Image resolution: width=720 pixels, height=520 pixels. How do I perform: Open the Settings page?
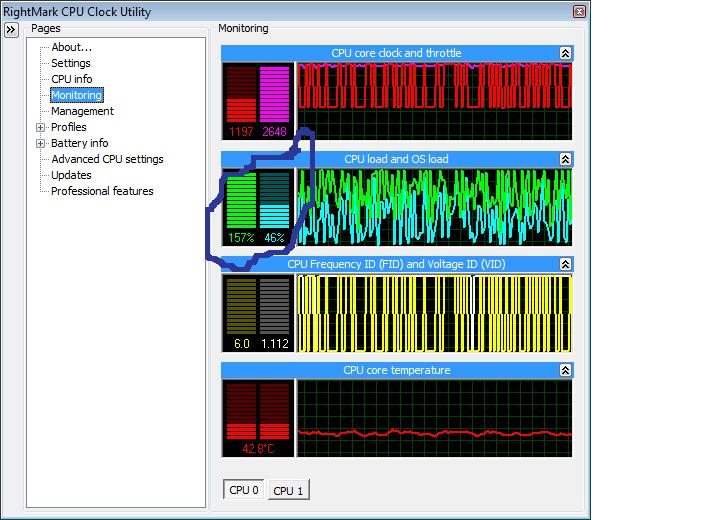tap(71, 63)
